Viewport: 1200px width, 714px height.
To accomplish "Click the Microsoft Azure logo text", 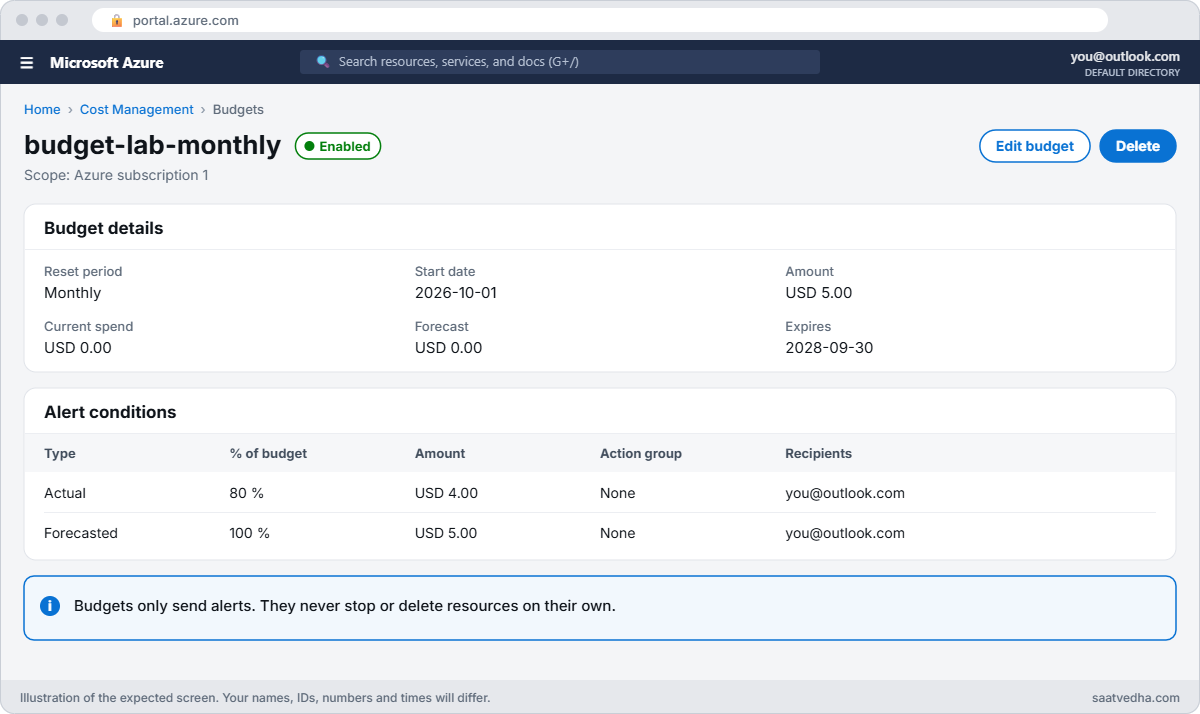I will (107, 62).
